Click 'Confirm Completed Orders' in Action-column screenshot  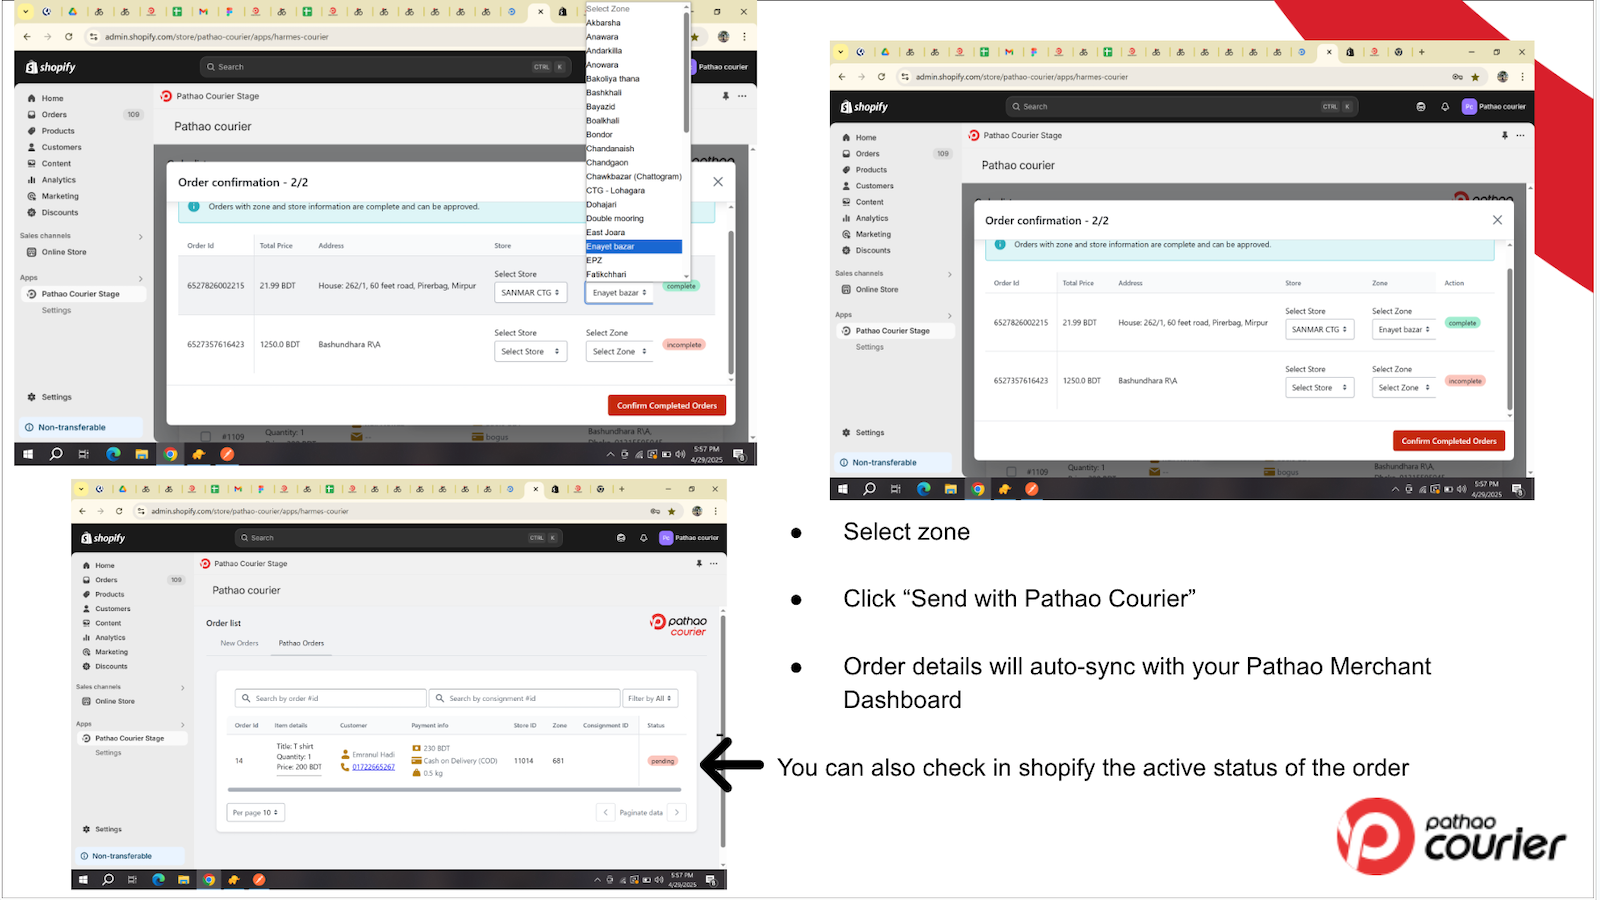(x=1449, y=441)
